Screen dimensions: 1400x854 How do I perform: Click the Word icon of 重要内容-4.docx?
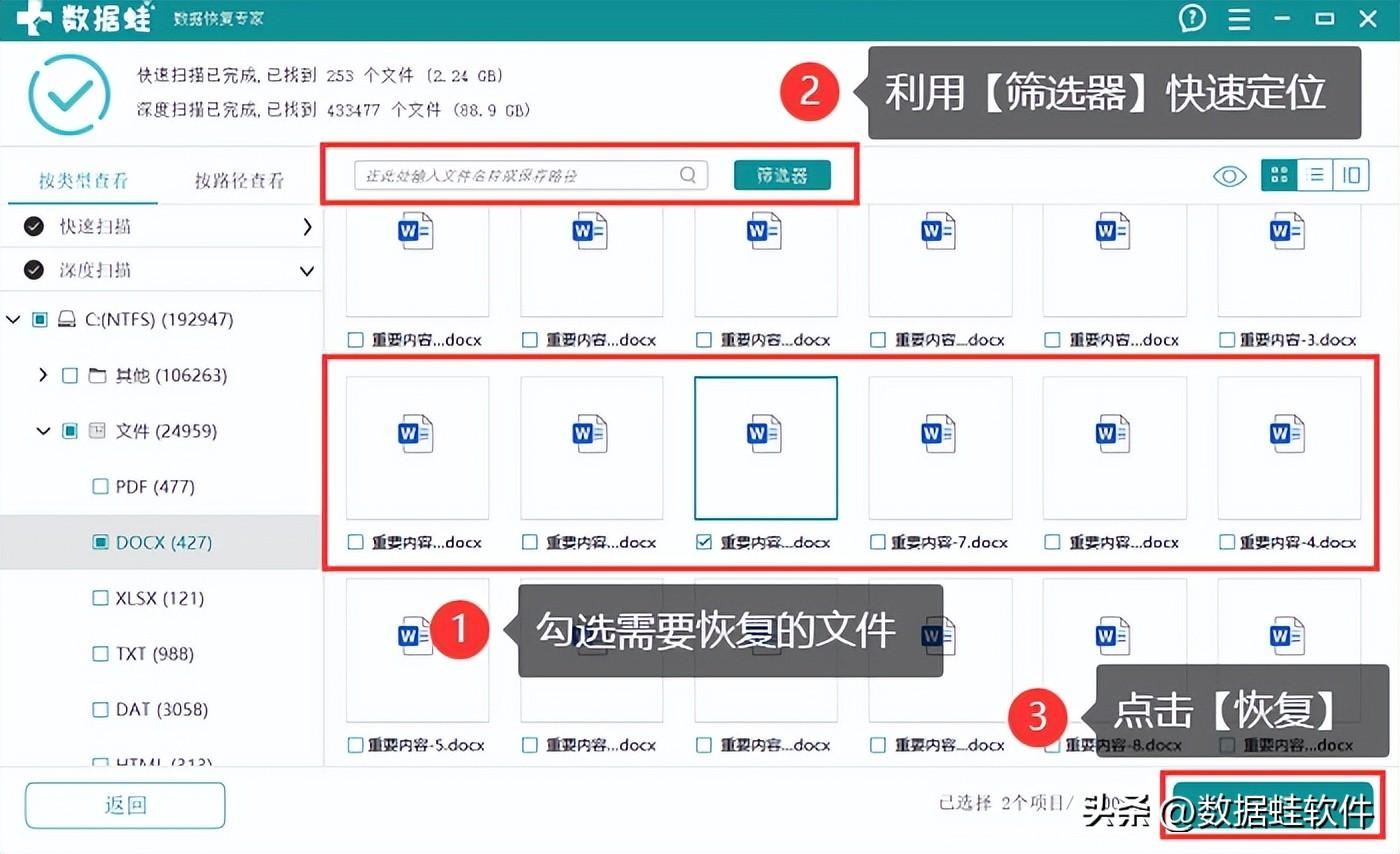(1287, 434)
